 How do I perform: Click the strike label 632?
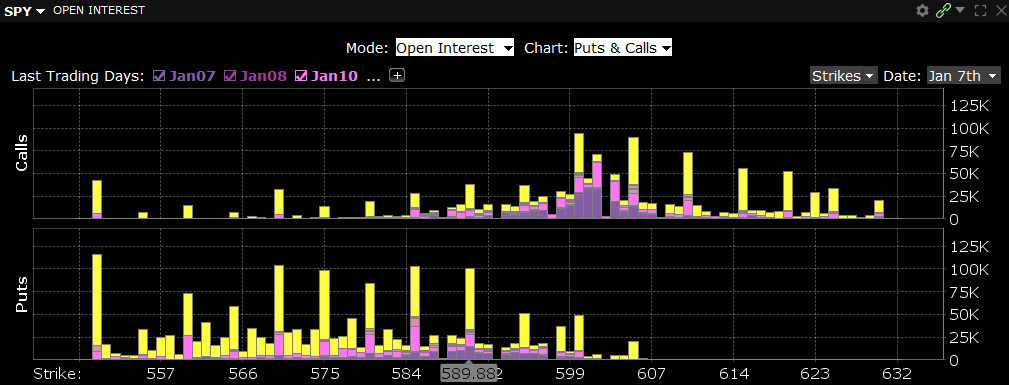click(x=897, y=374)
